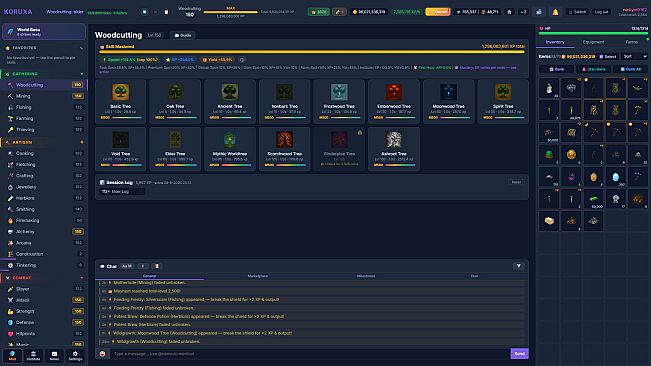Click the HP health bar

coord(593,33)
